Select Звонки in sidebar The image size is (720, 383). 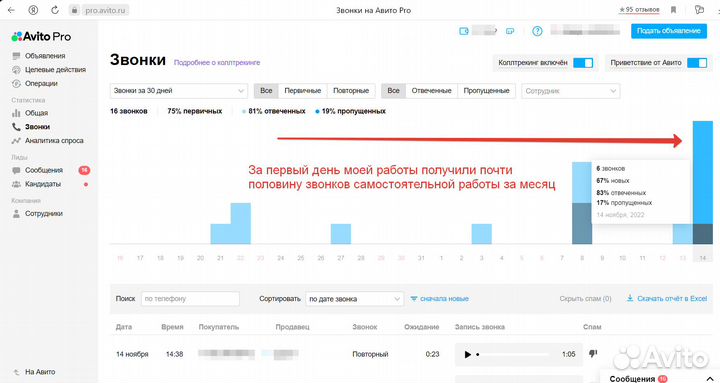37,126
